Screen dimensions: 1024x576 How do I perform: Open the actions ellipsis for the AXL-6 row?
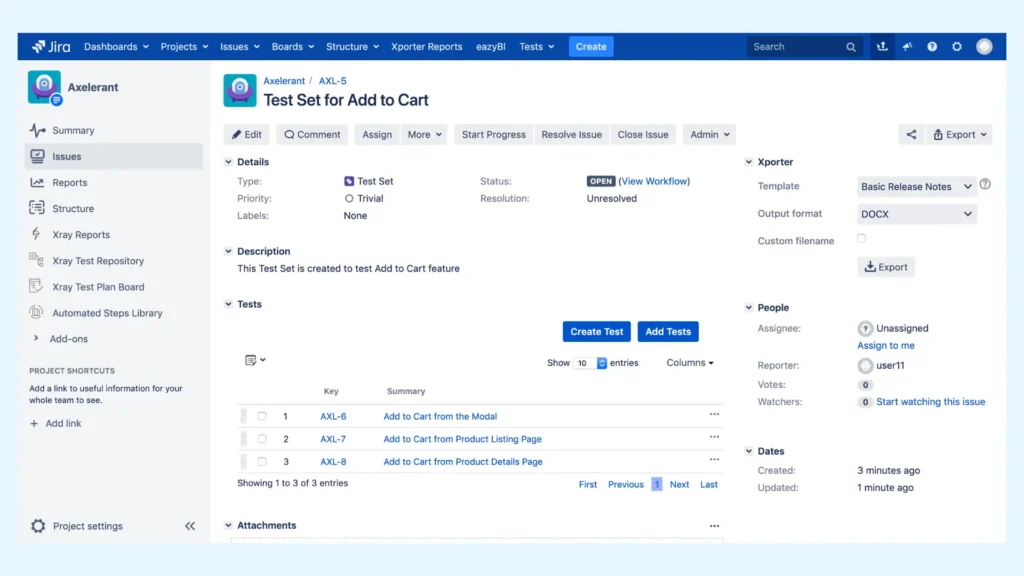tap(714, 414)
